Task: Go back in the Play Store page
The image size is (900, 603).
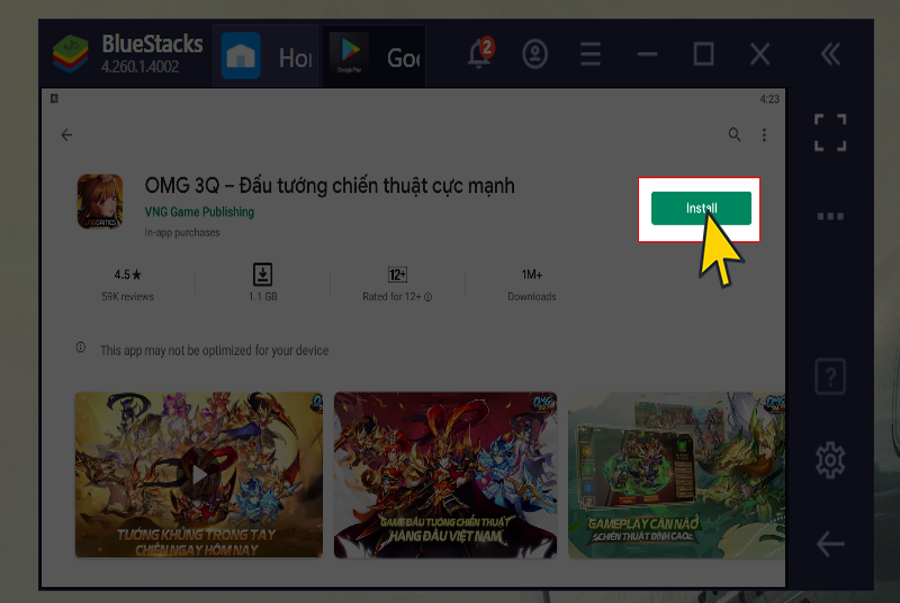Action: point(67,135)
